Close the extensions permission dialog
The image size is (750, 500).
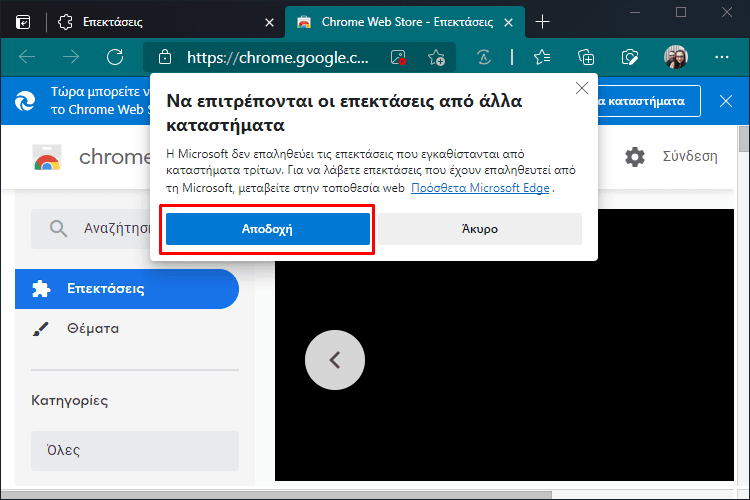[x=582, y=88]
